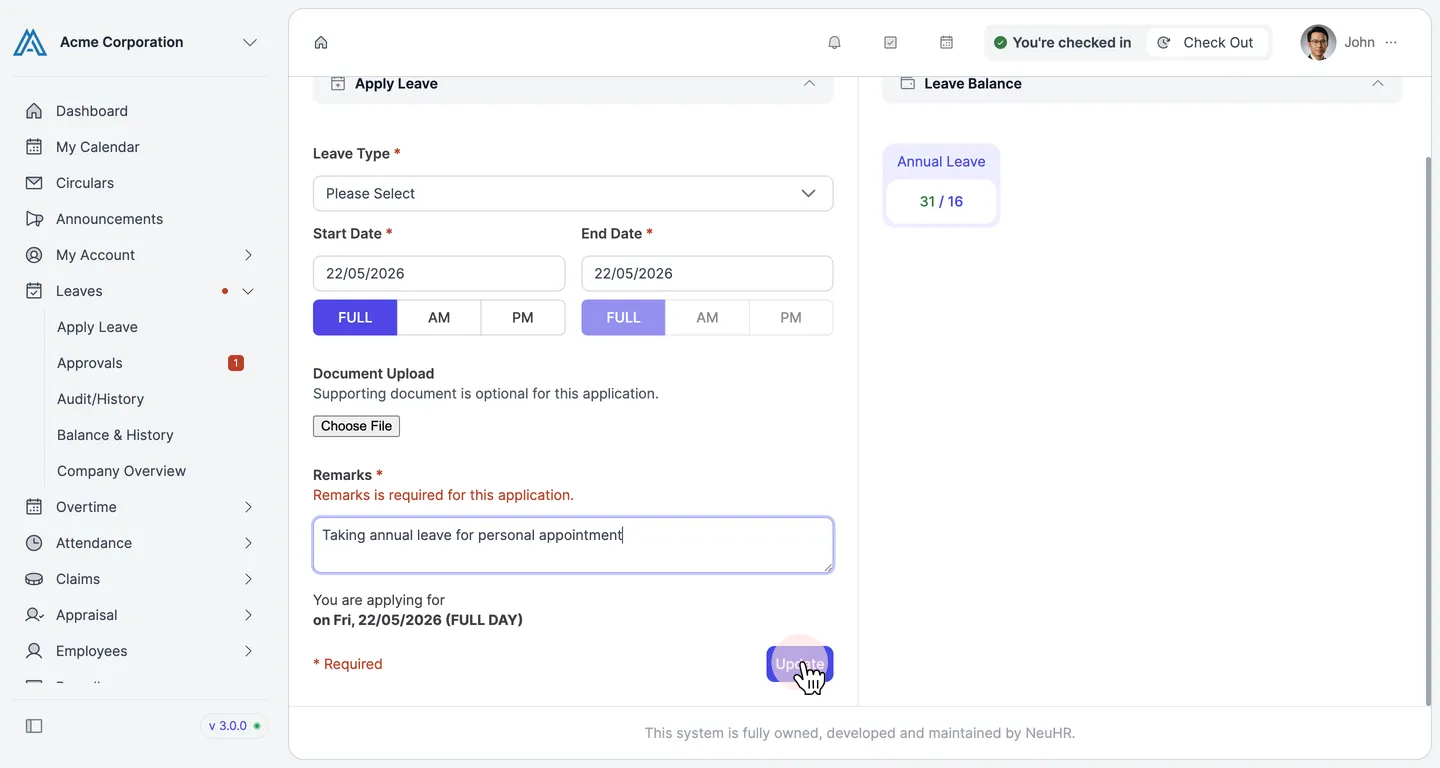1440x768 pixels.
Task: Open My Calendar in sidebar
Action: (98, 147)
